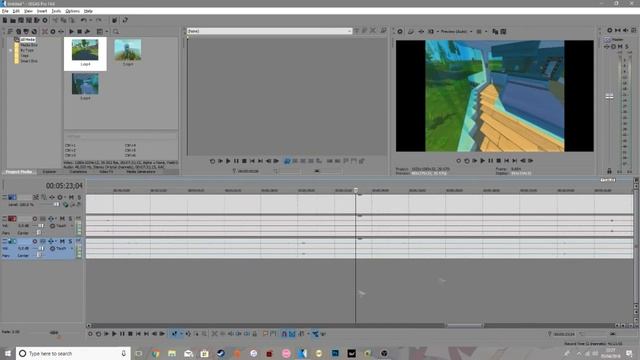Click the Redo arrow in main toolbar

[x=98, y=20]
